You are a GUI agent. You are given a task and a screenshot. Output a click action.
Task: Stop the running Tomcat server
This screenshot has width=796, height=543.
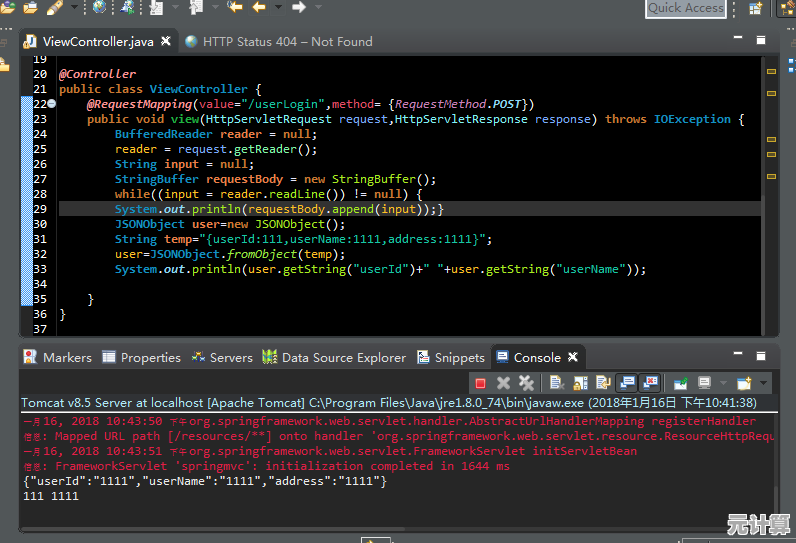(480, 384)
